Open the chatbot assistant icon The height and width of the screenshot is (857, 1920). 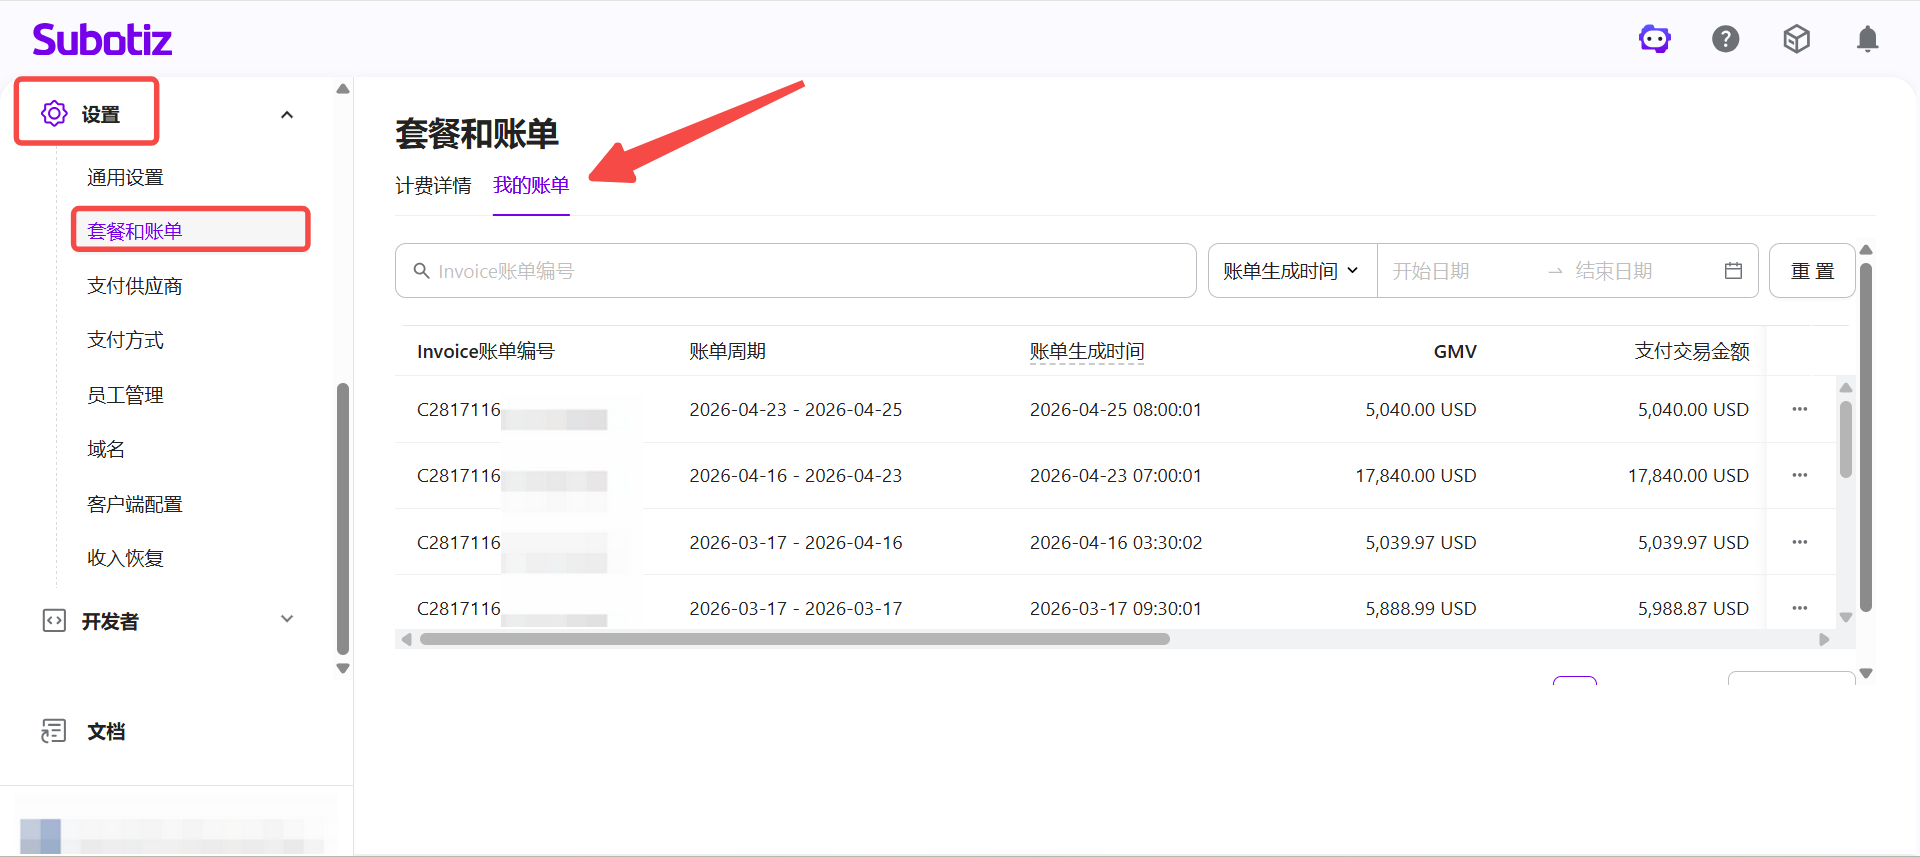(x=1655, y=39)
